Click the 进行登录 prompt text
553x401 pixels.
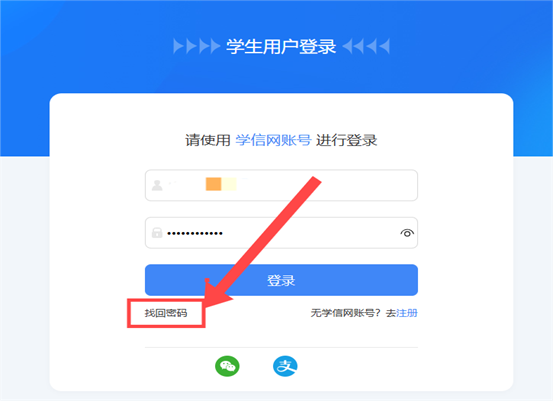[346, 140]
